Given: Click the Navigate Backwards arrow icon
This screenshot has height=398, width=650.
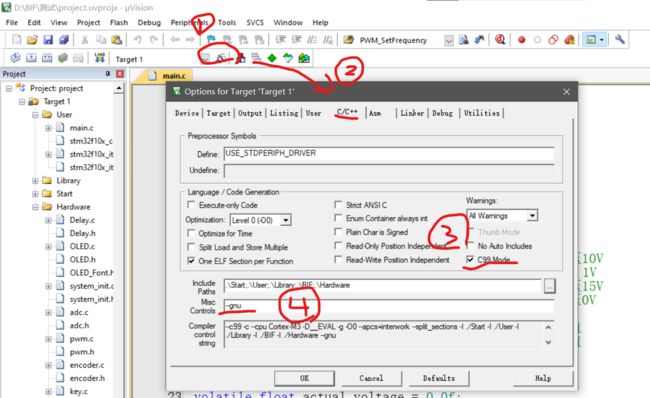Looking at the screenshot, I should tap(175, 40).
